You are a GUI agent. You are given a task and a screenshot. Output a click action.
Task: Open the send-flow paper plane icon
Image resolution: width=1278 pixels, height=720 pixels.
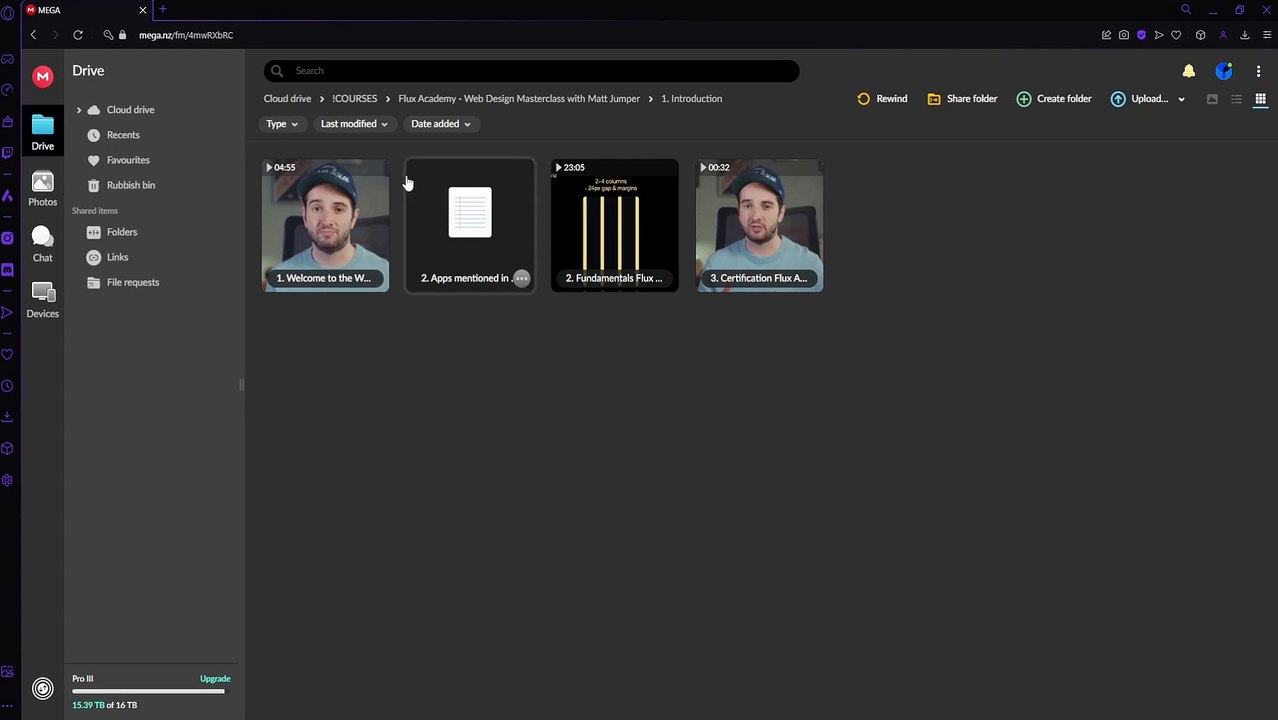coord(1158,35)
